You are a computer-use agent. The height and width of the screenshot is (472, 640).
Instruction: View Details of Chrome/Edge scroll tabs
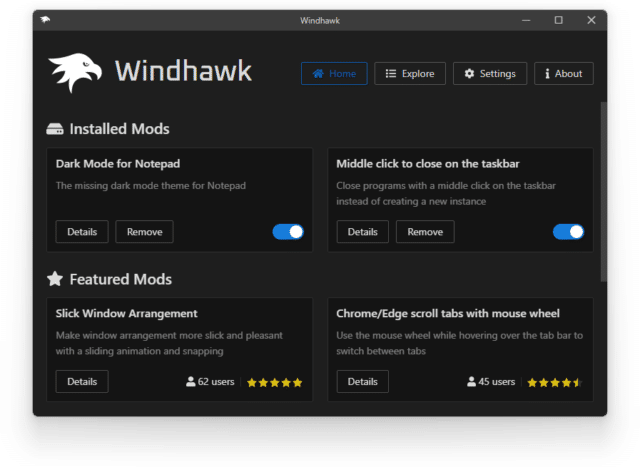362,381
